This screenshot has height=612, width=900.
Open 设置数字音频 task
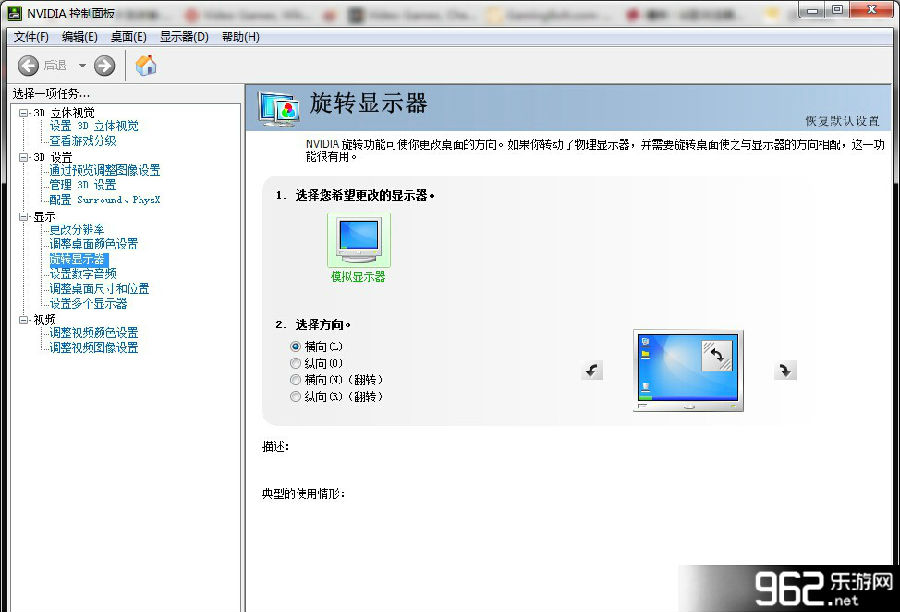83,274
